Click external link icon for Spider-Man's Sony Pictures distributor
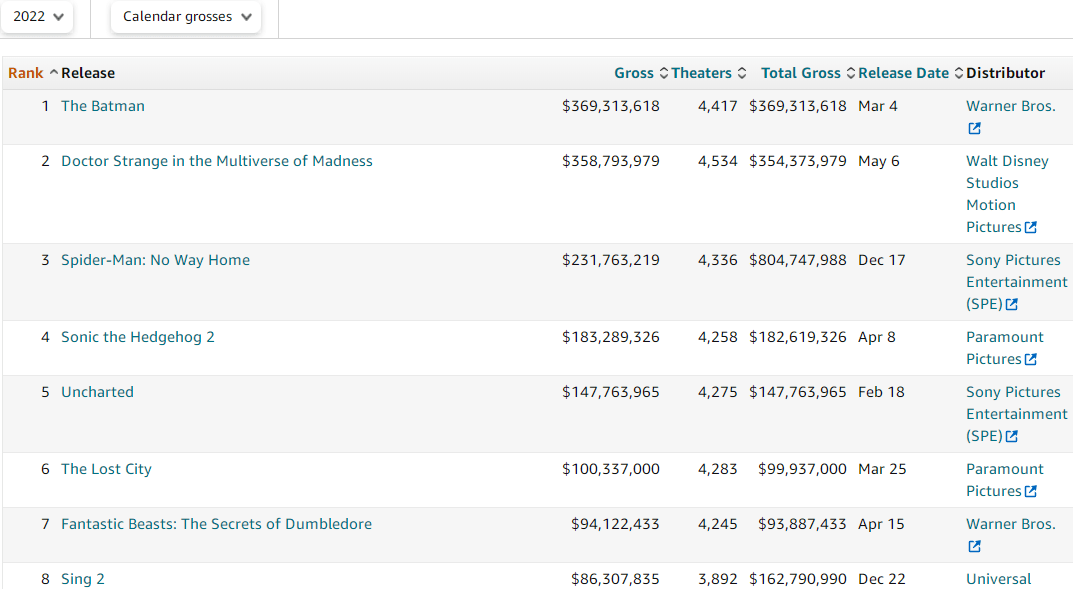 coord(1012,305)
